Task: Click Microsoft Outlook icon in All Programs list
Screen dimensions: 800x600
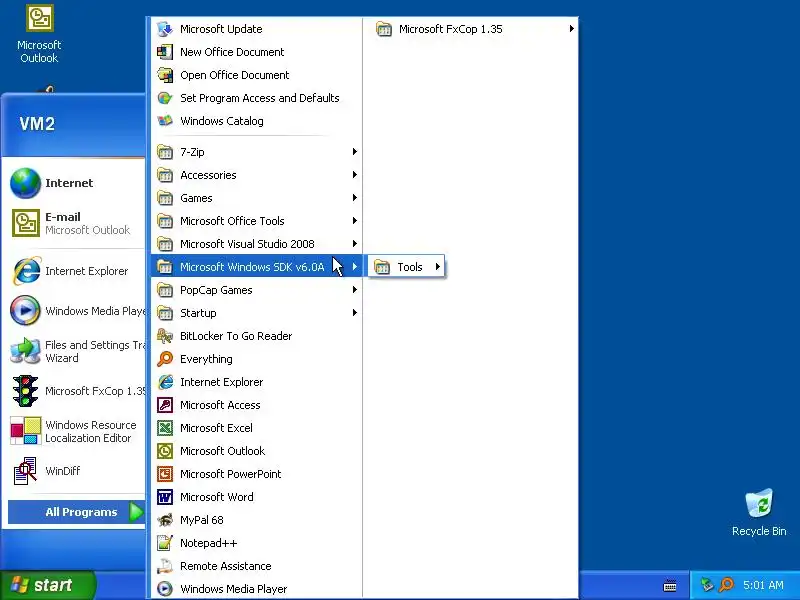Action: coord(165,451)
